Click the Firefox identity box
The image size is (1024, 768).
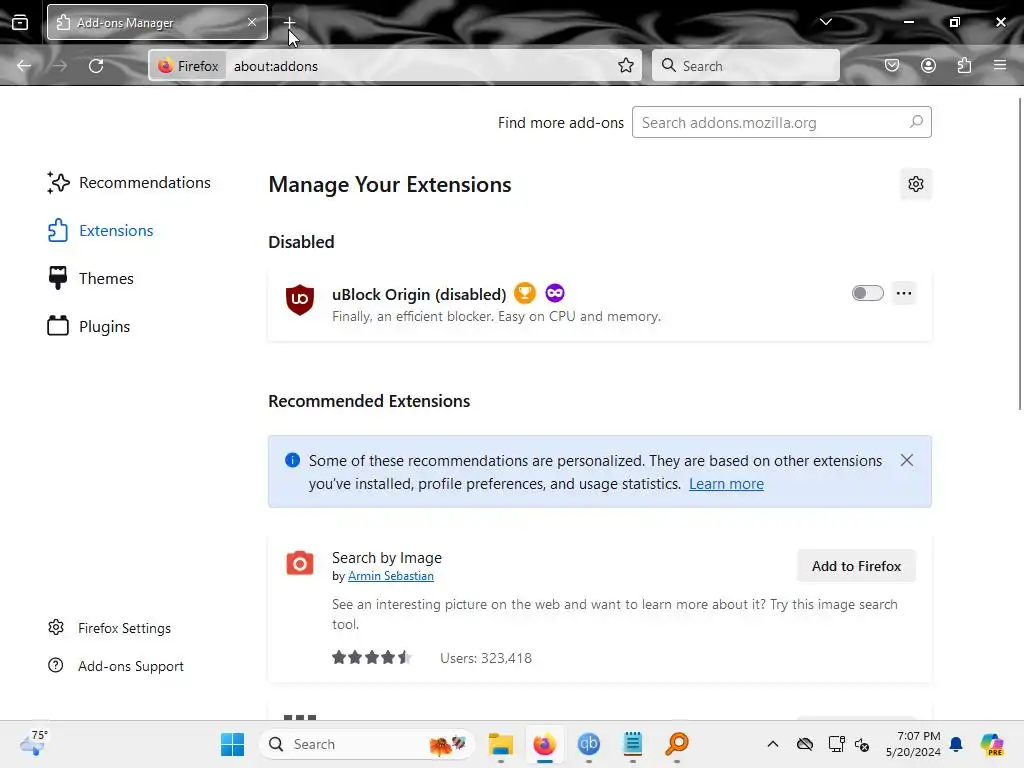(x=189, y=66)
